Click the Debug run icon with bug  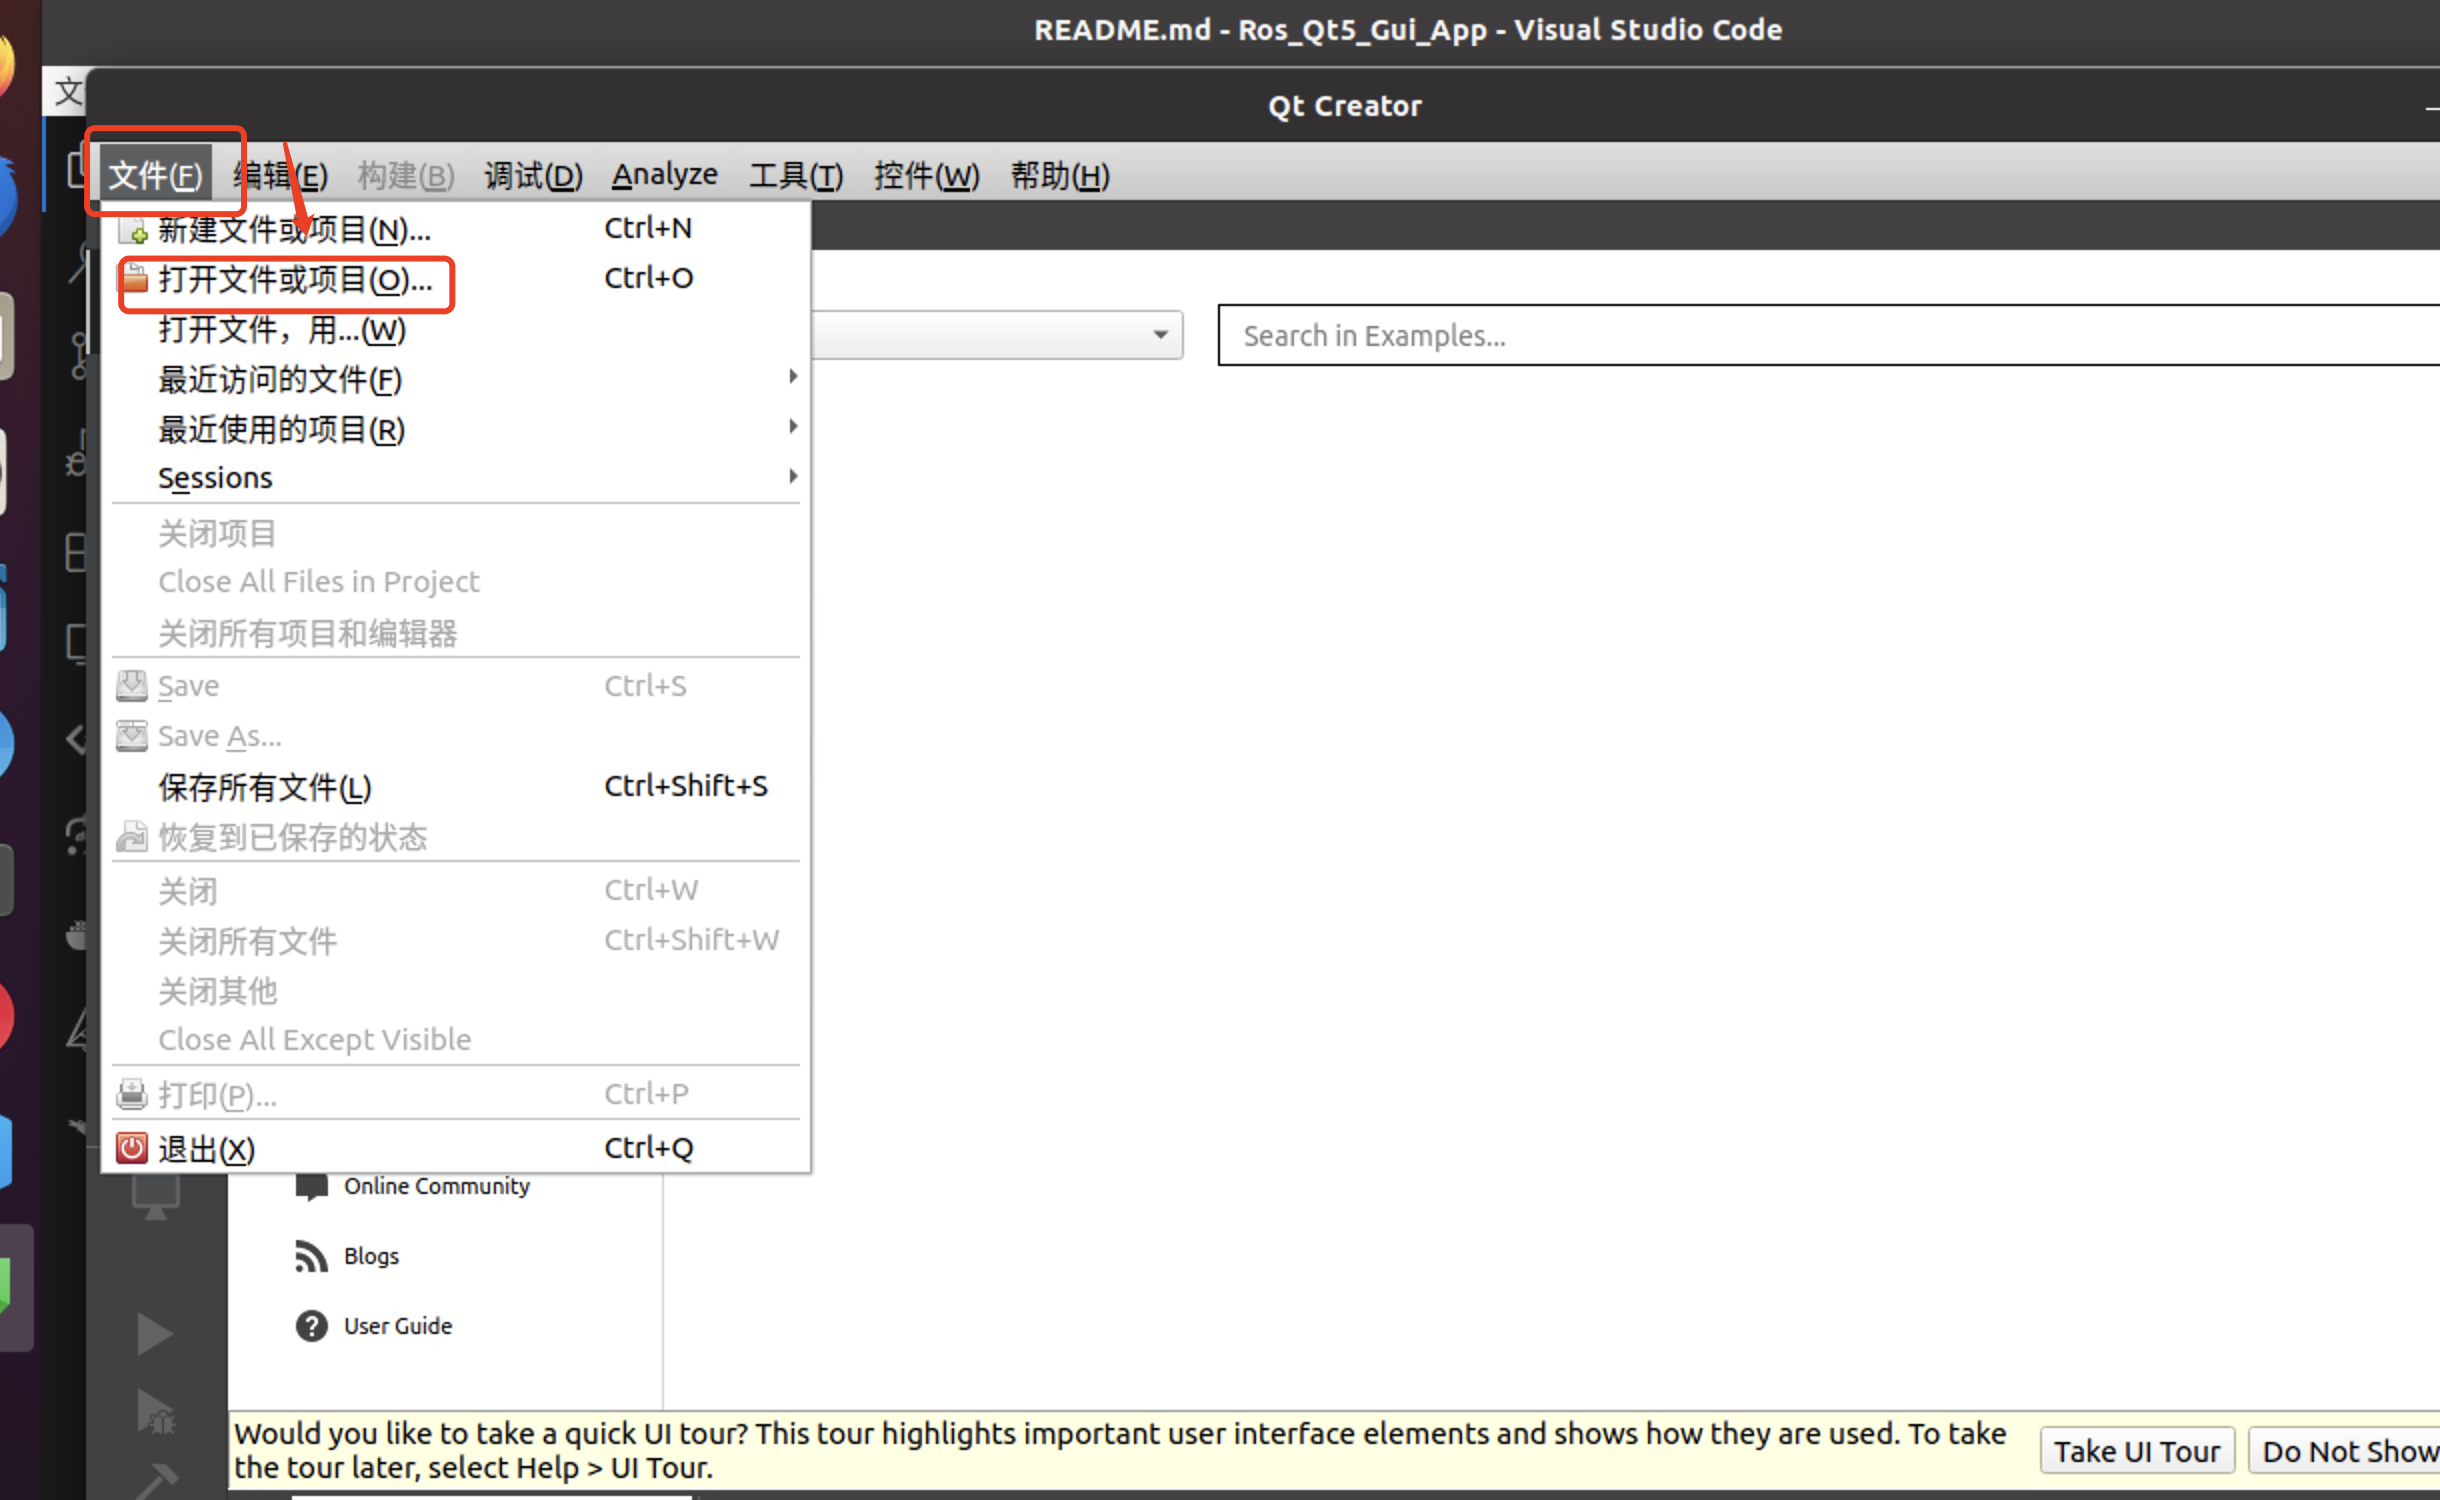pos(156,1412)
